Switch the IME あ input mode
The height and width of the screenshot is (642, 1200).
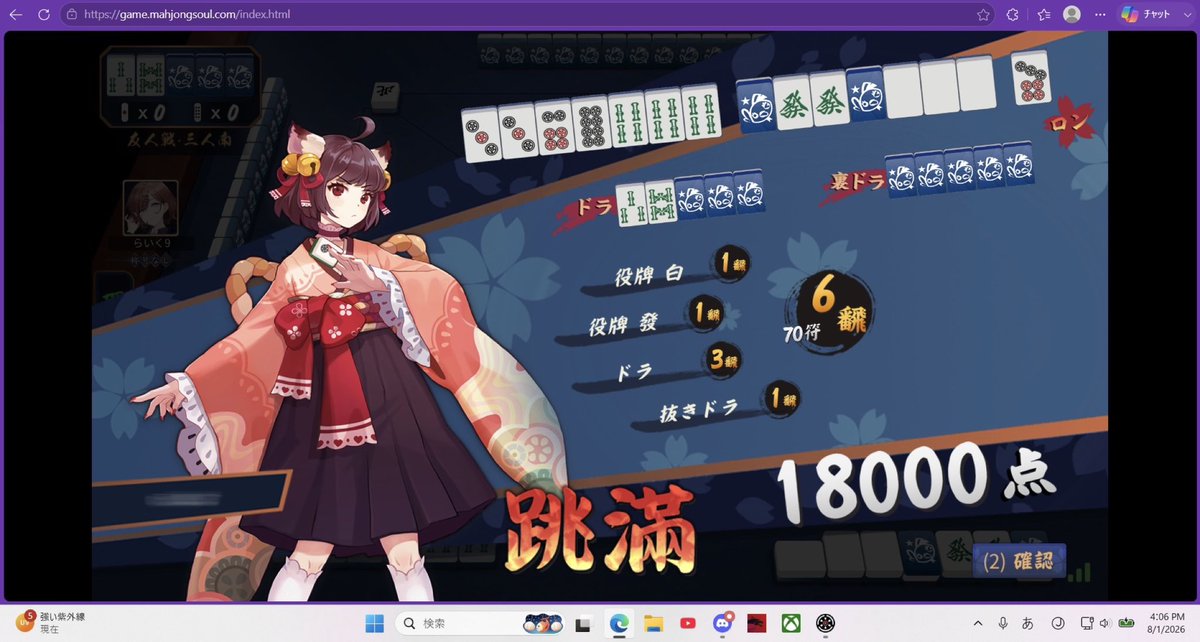click(x=1028, y=623)
